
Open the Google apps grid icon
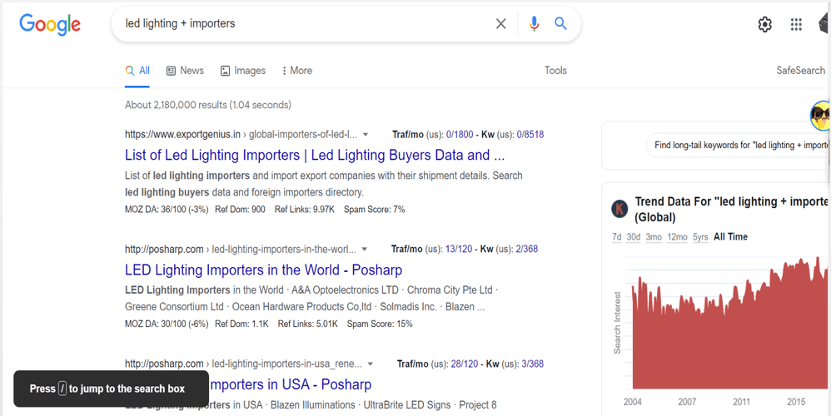pos(796,24)
